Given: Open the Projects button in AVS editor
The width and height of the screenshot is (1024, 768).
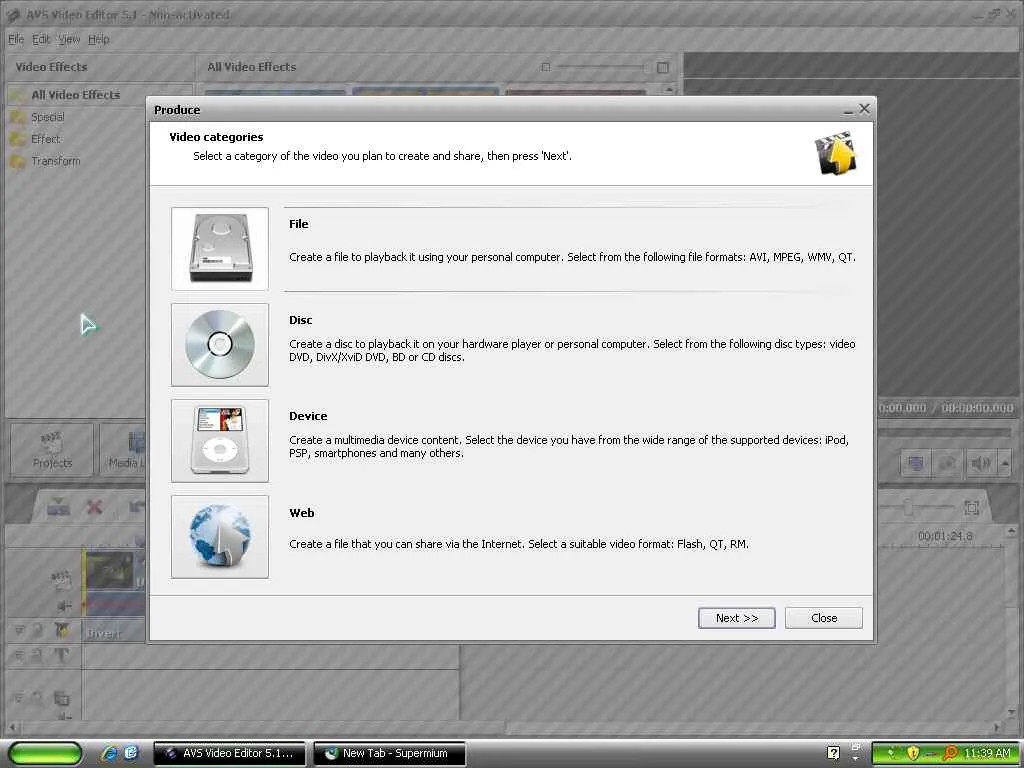Looking at the screenshot, I should coord(52,450).
